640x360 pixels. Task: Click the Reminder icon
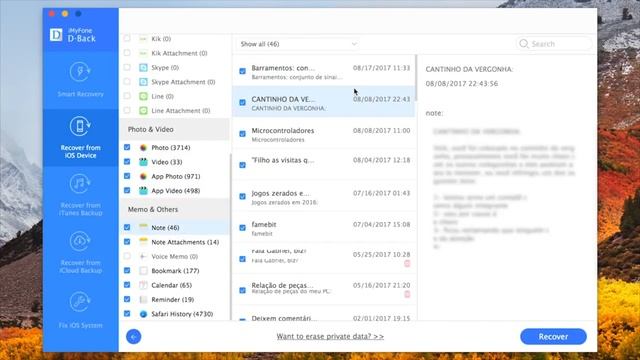coord(143,300)
